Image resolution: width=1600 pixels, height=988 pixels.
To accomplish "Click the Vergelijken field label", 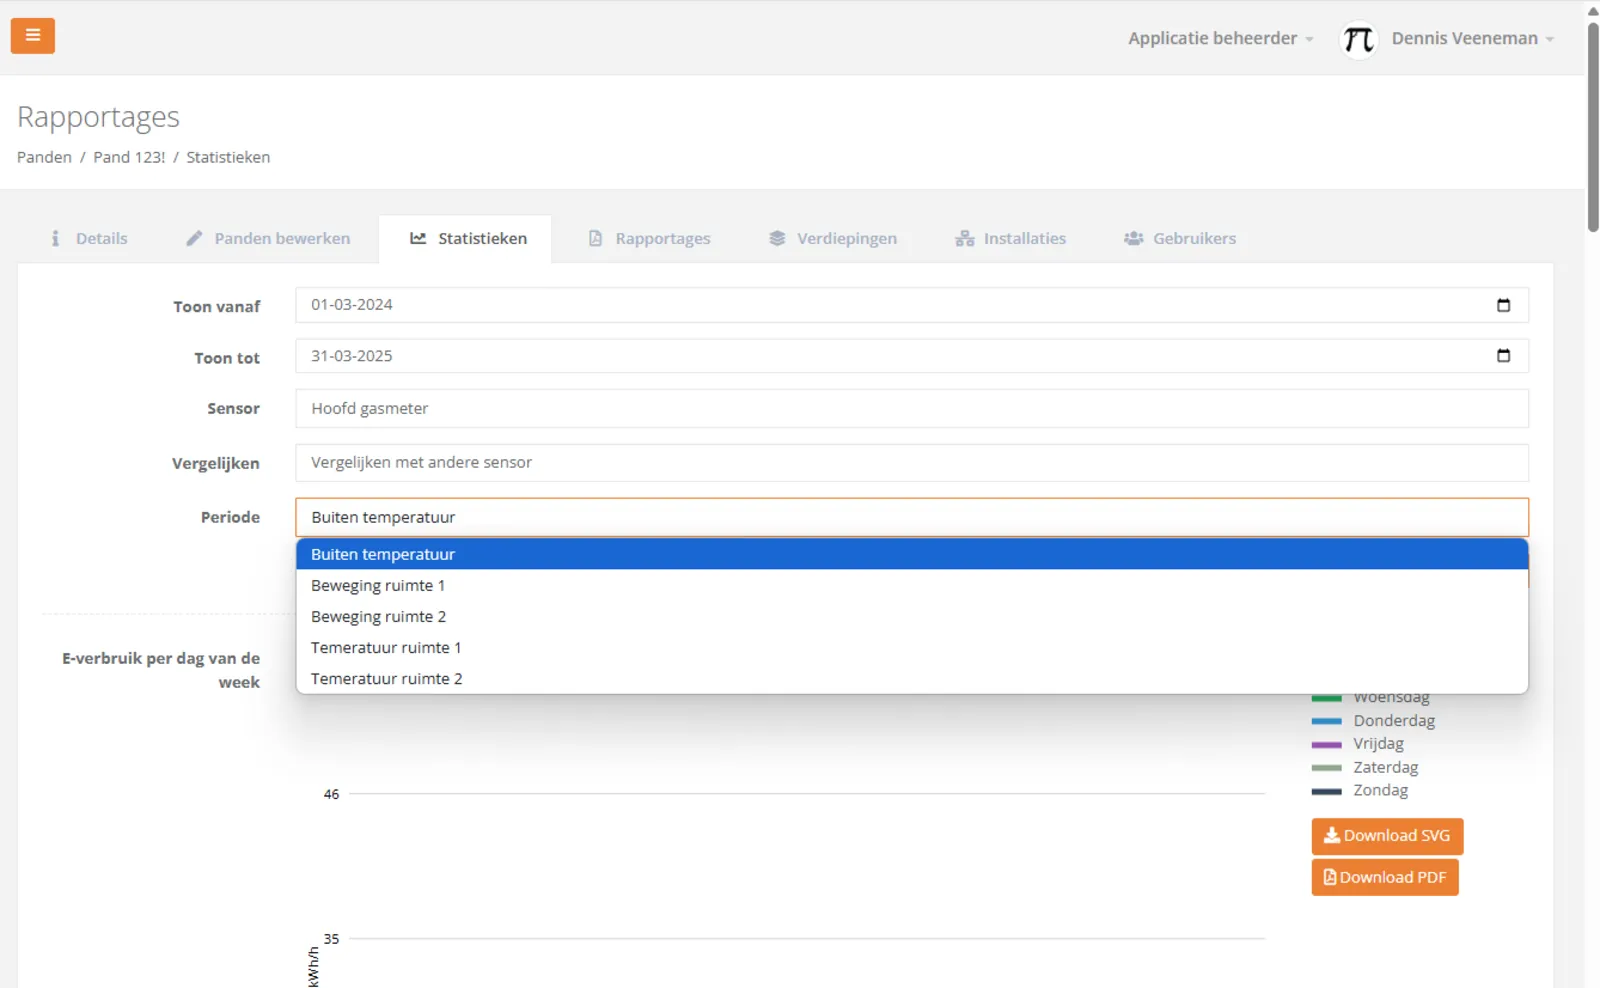I will click(x=215, y=463).
